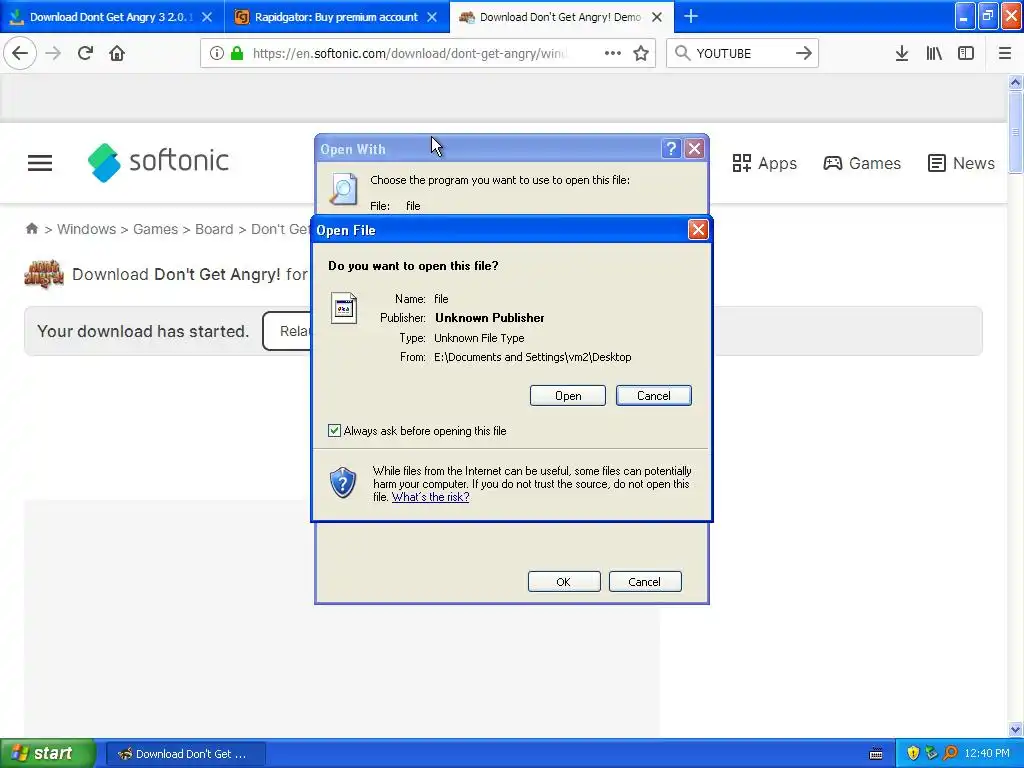Image resolution: width=1024 pixels, height=768 pixels.
Task: Click the taskbar clock showing 12:40 PM
Action: click(987, 753)
